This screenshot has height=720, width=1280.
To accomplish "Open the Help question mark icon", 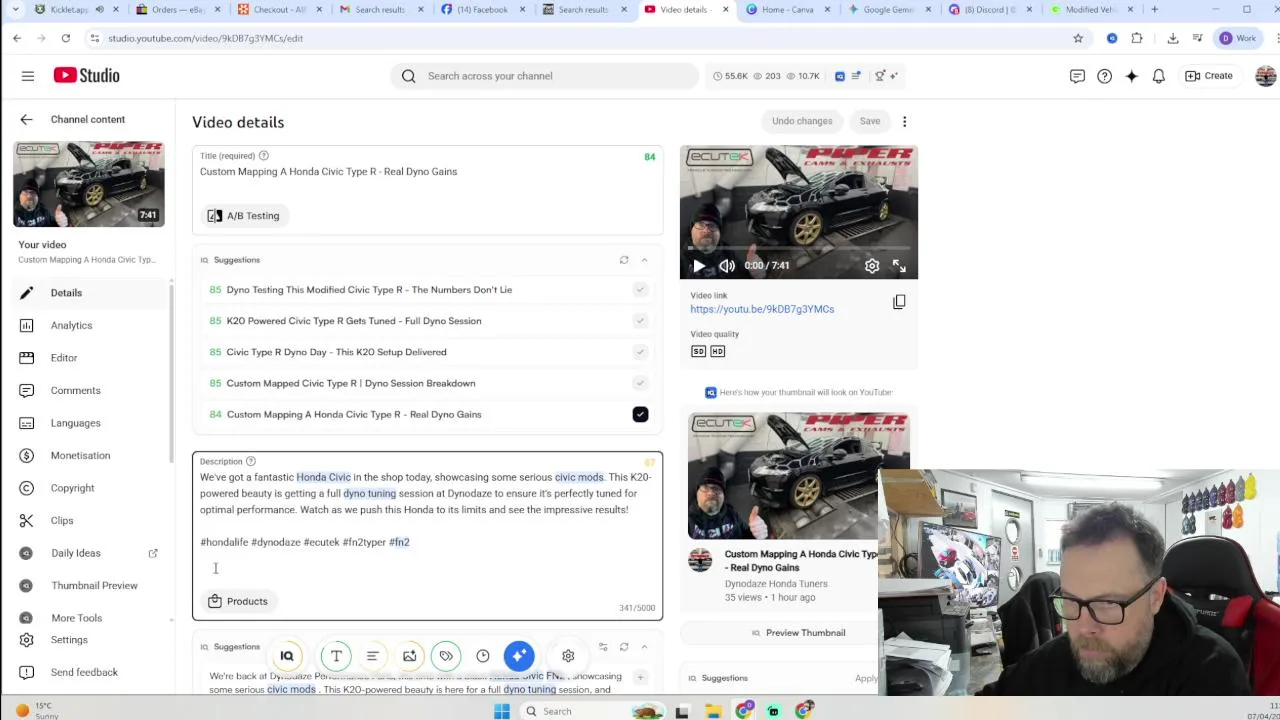I will click(1104, 76).
